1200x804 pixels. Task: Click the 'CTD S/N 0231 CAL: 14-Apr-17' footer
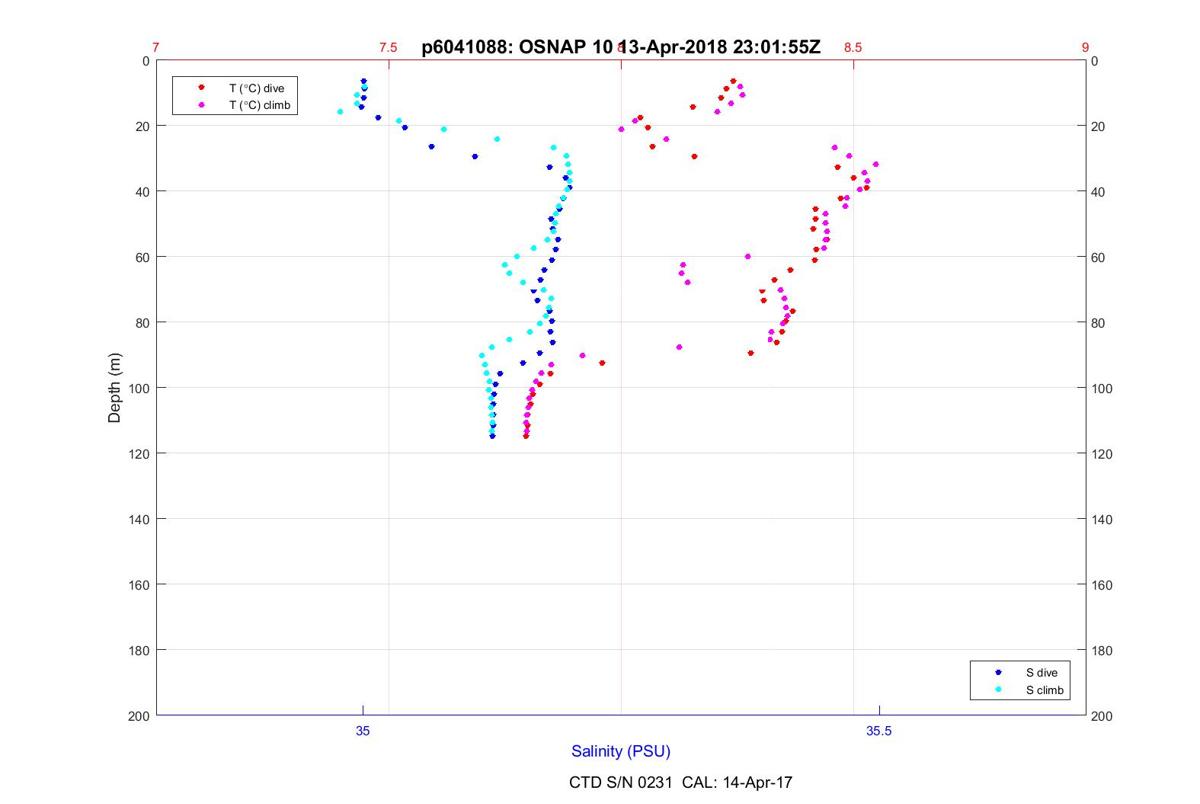point(681,782)
